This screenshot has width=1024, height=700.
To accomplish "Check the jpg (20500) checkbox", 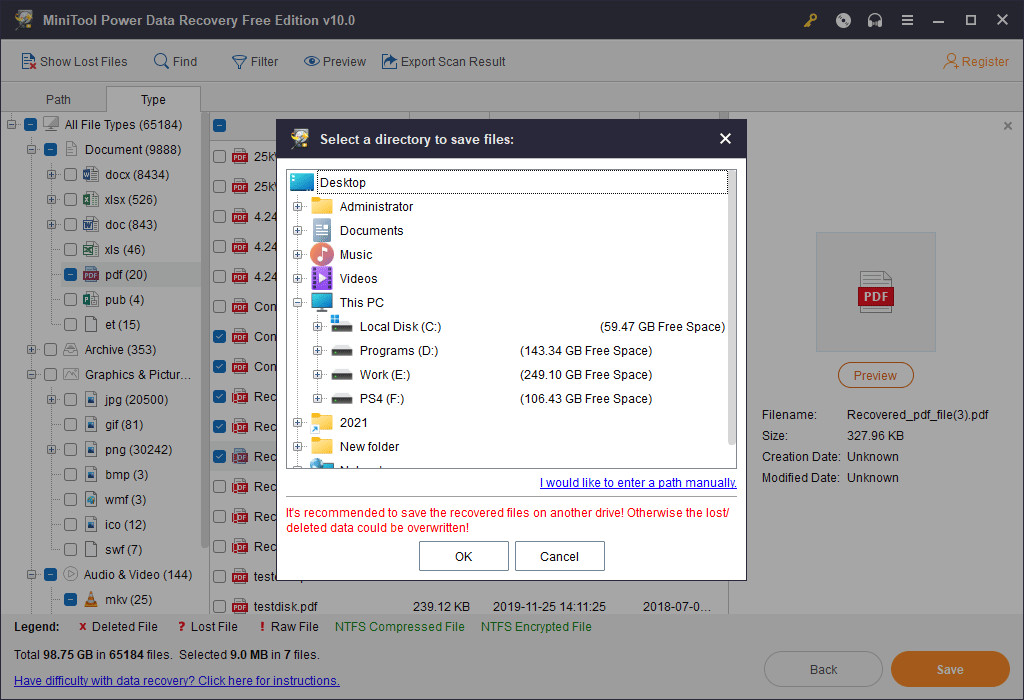I will [x=71, y=400].
